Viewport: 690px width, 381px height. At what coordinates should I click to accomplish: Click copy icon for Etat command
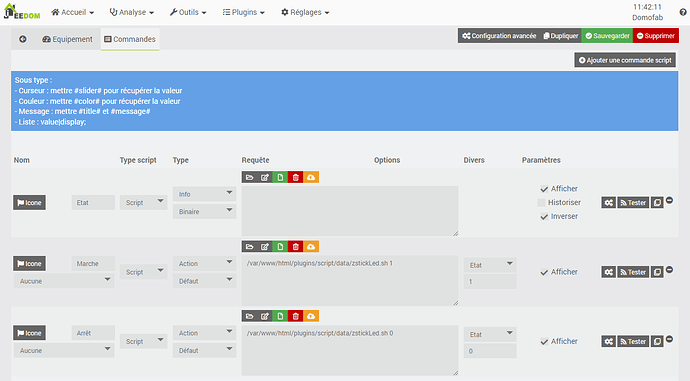point(657,203)
